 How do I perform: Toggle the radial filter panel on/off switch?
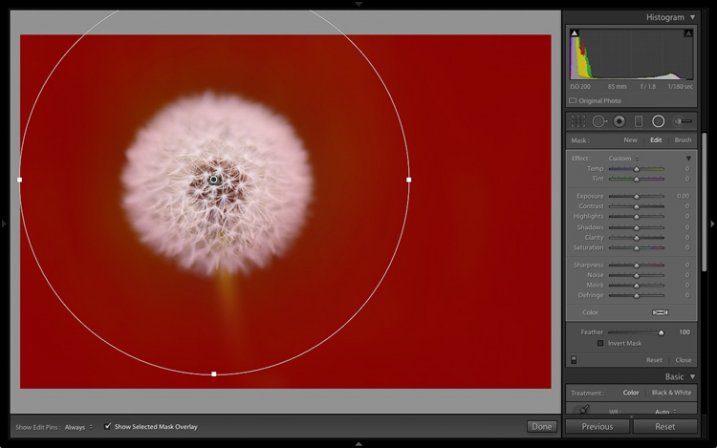click(574, 359)
